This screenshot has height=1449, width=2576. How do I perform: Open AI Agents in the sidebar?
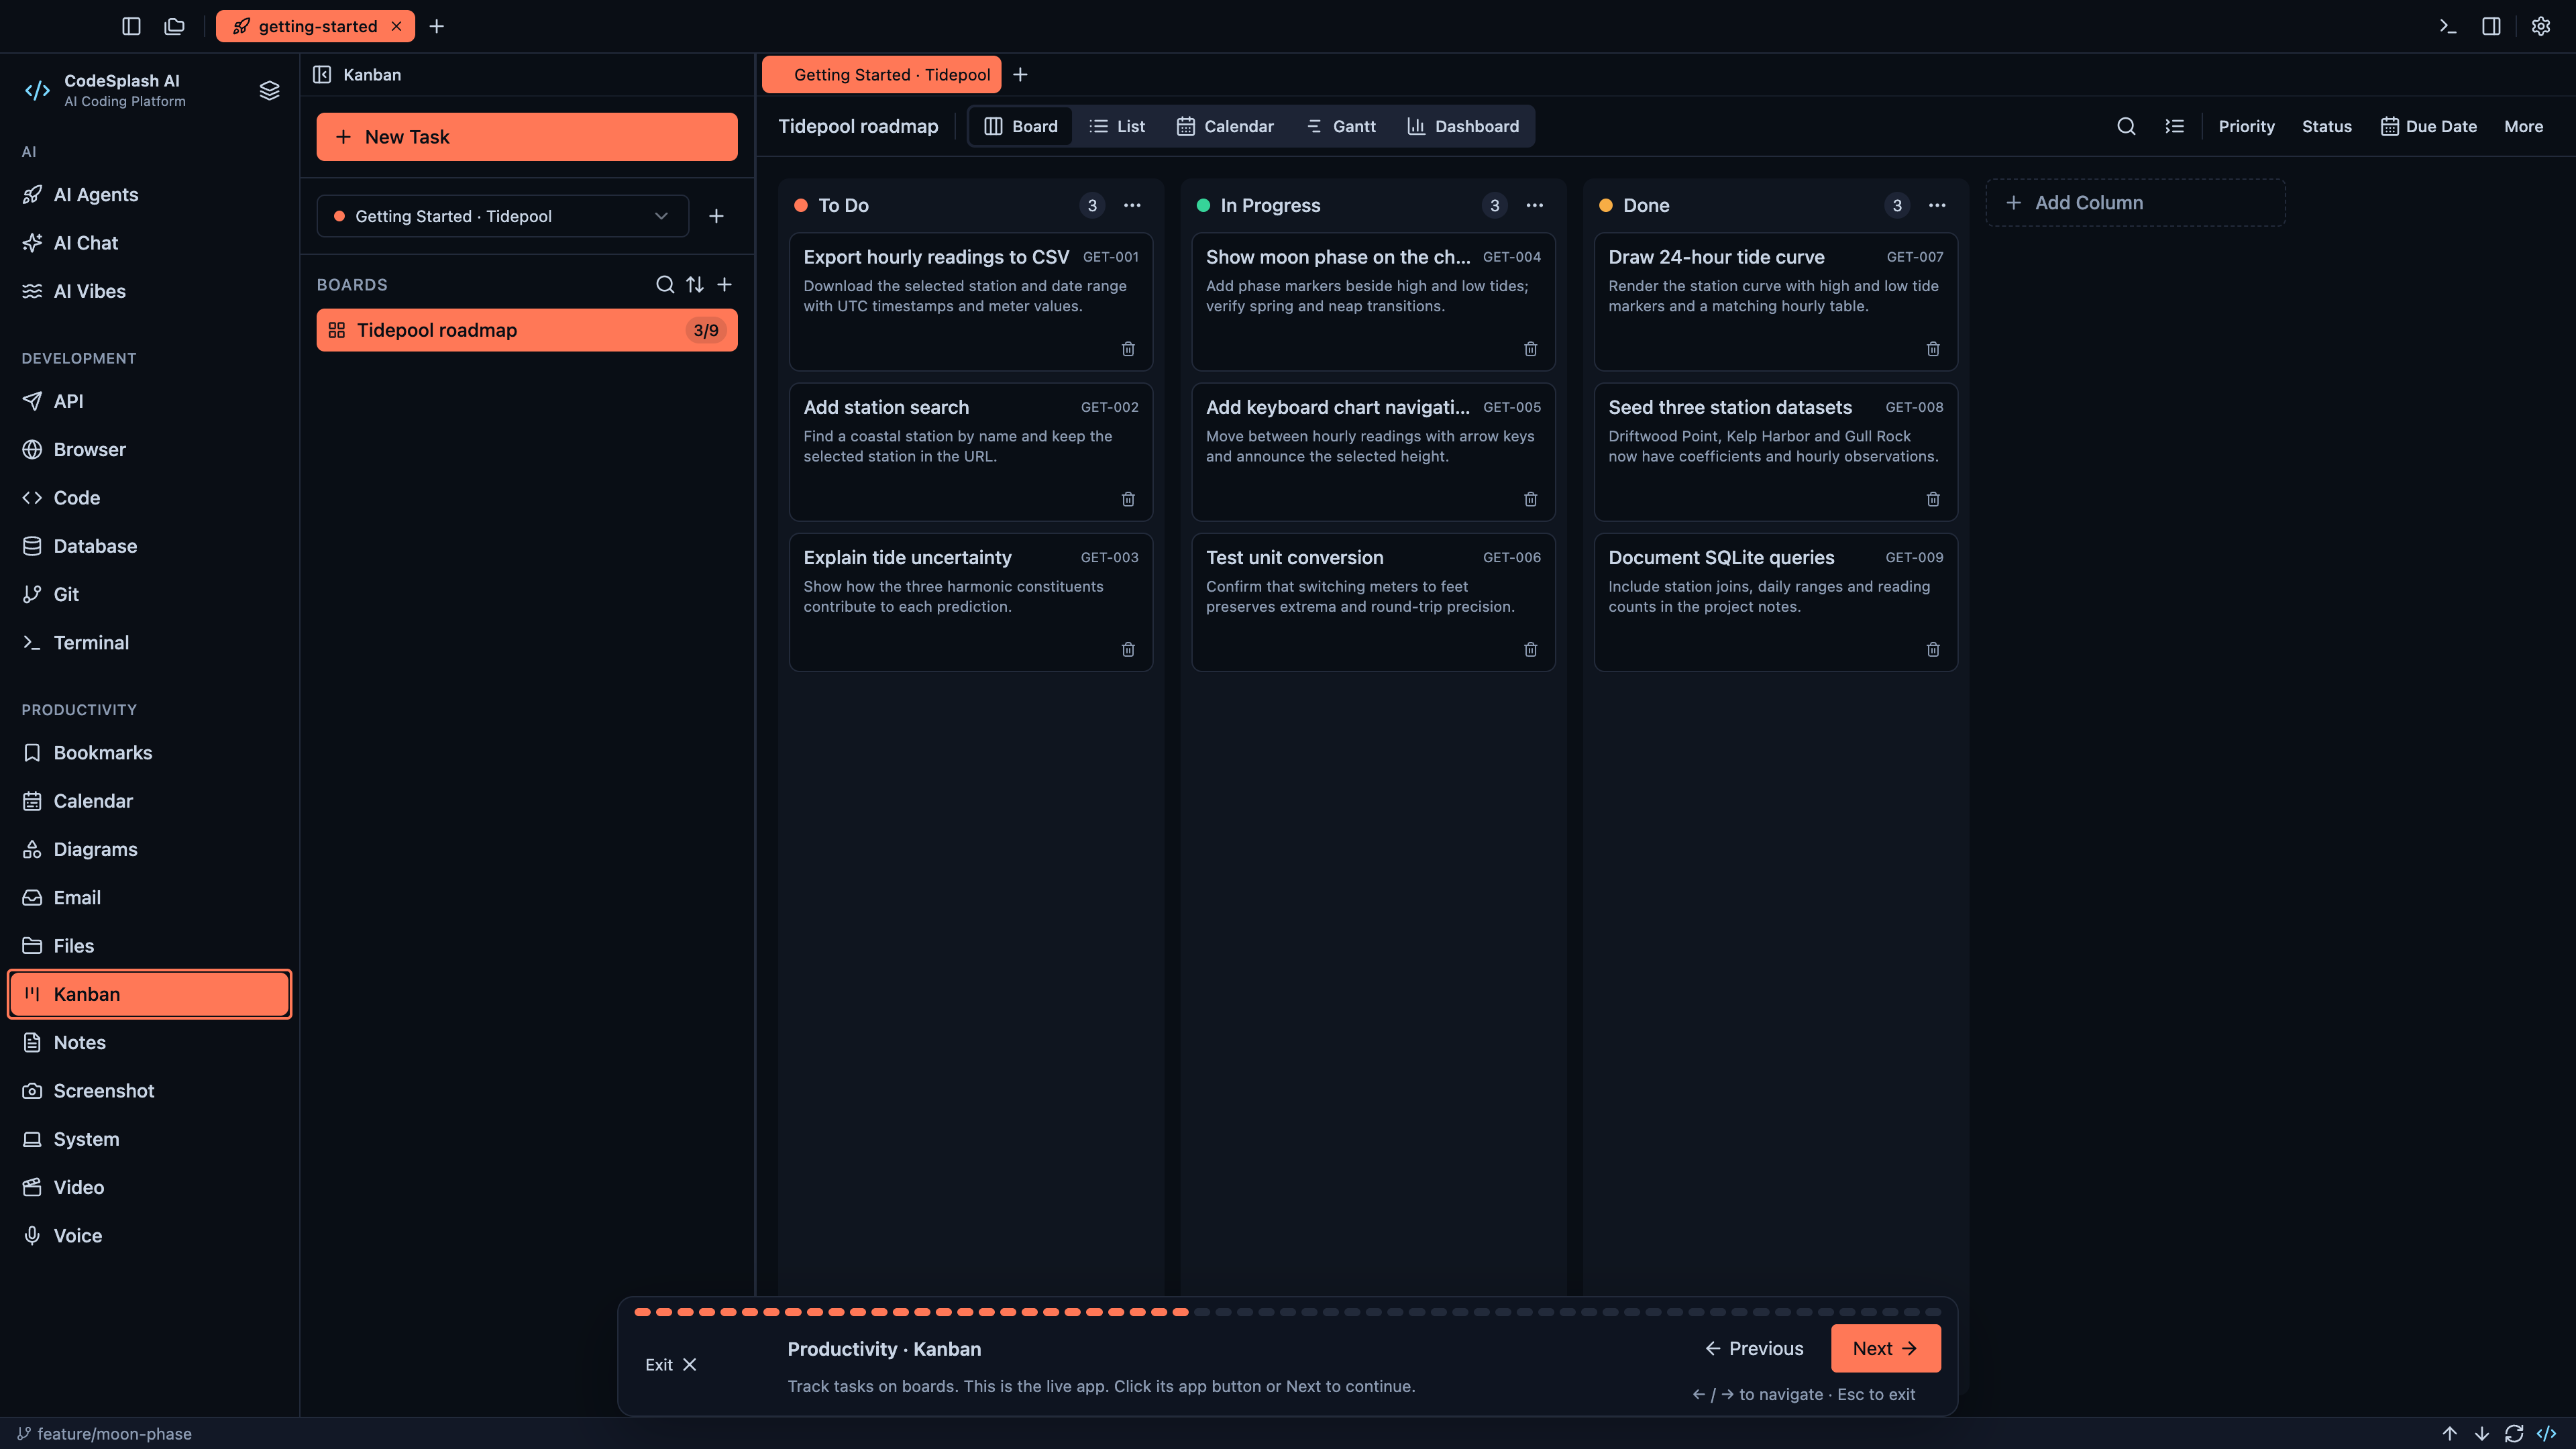[149, 195]
